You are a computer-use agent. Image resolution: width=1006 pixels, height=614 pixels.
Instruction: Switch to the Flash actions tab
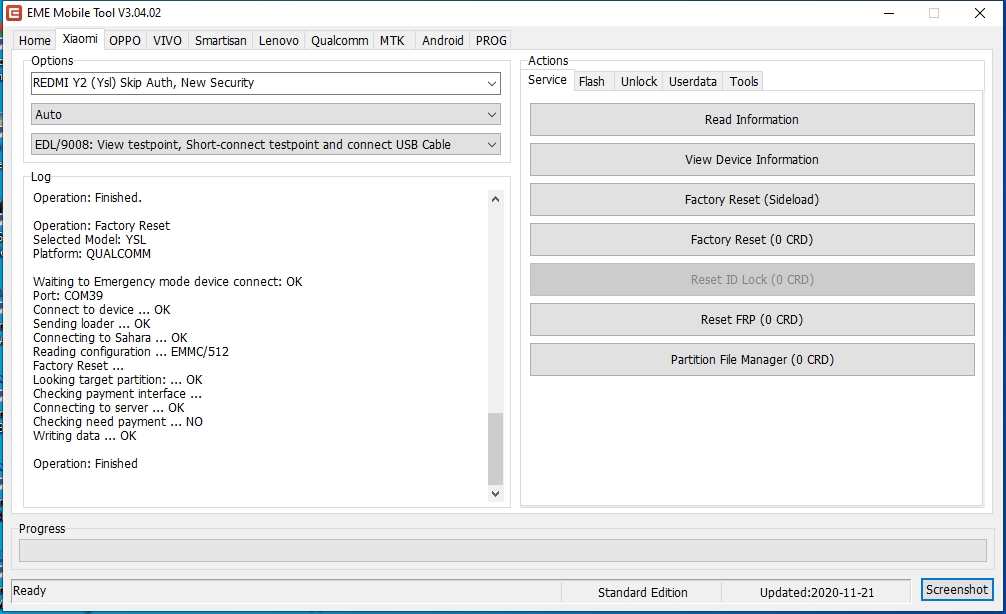point(592,81)
